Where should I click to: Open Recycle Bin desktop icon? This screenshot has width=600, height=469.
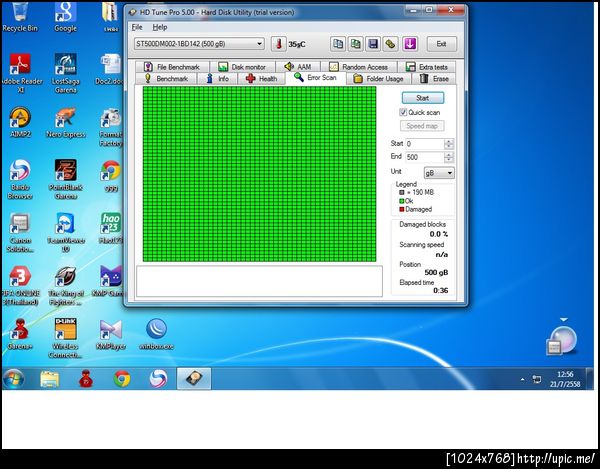click(20, 16)
